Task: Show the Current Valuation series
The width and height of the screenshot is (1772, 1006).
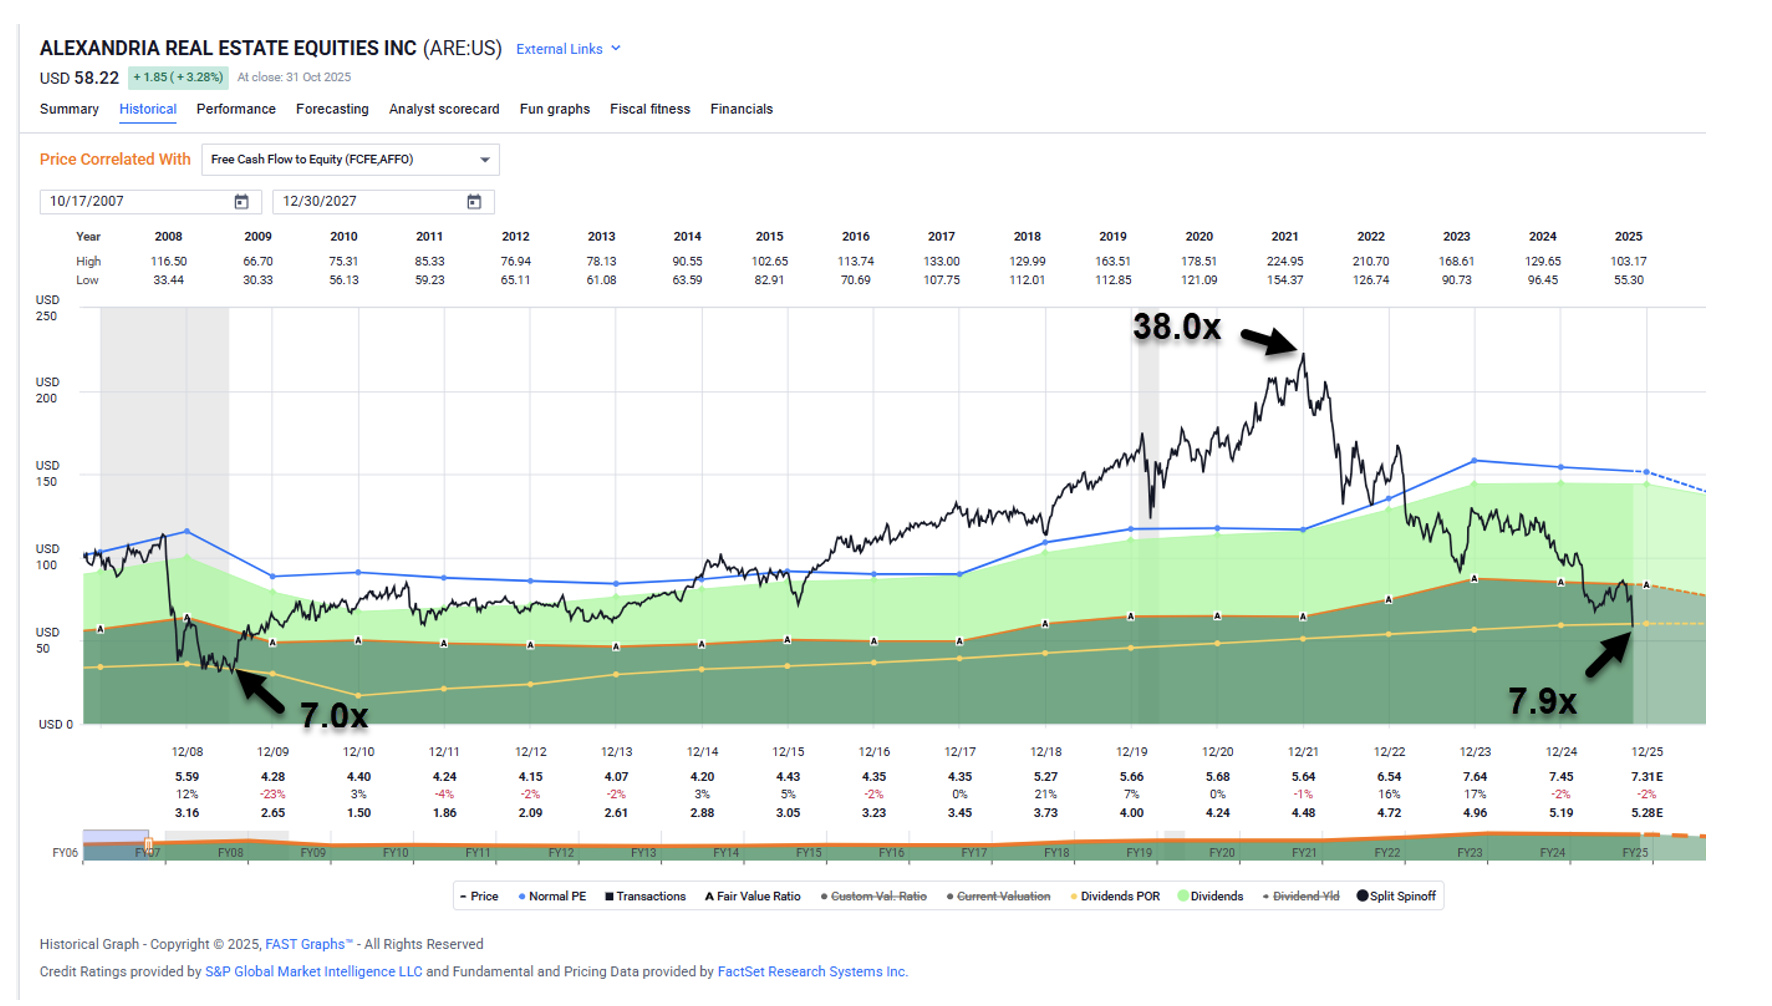Action: click(x=999, y=897)
